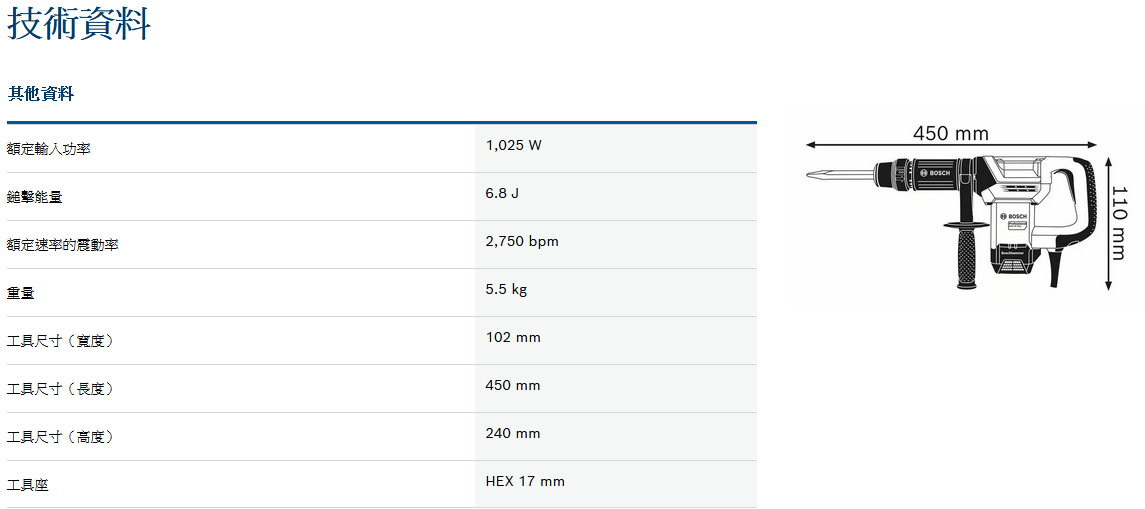This screenshot has height=509, width=1145.
Task: Select the 重量 row label
Action: (21, 293)
